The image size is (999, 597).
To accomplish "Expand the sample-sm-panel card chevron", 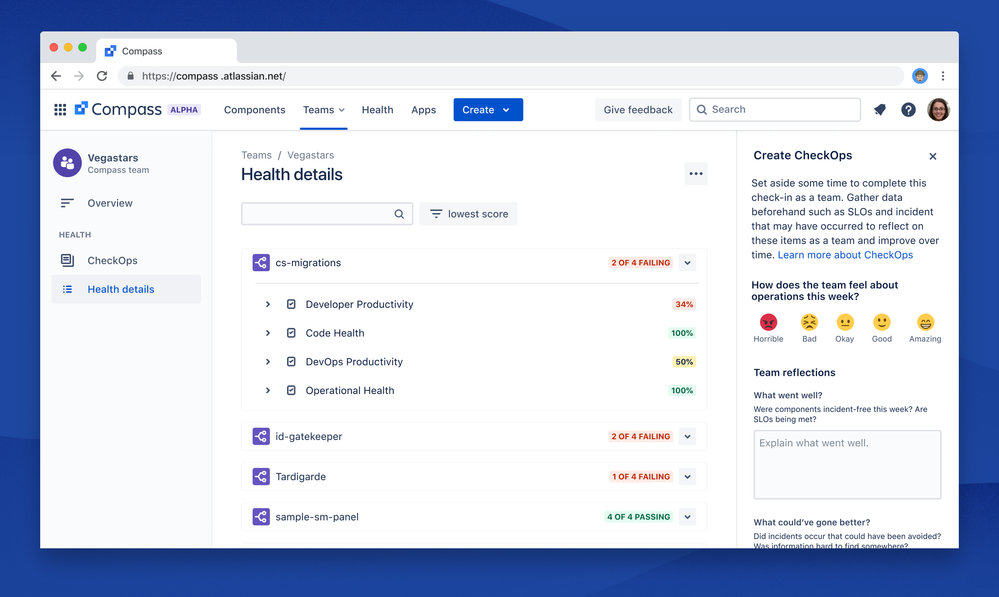I will point(687,517).
